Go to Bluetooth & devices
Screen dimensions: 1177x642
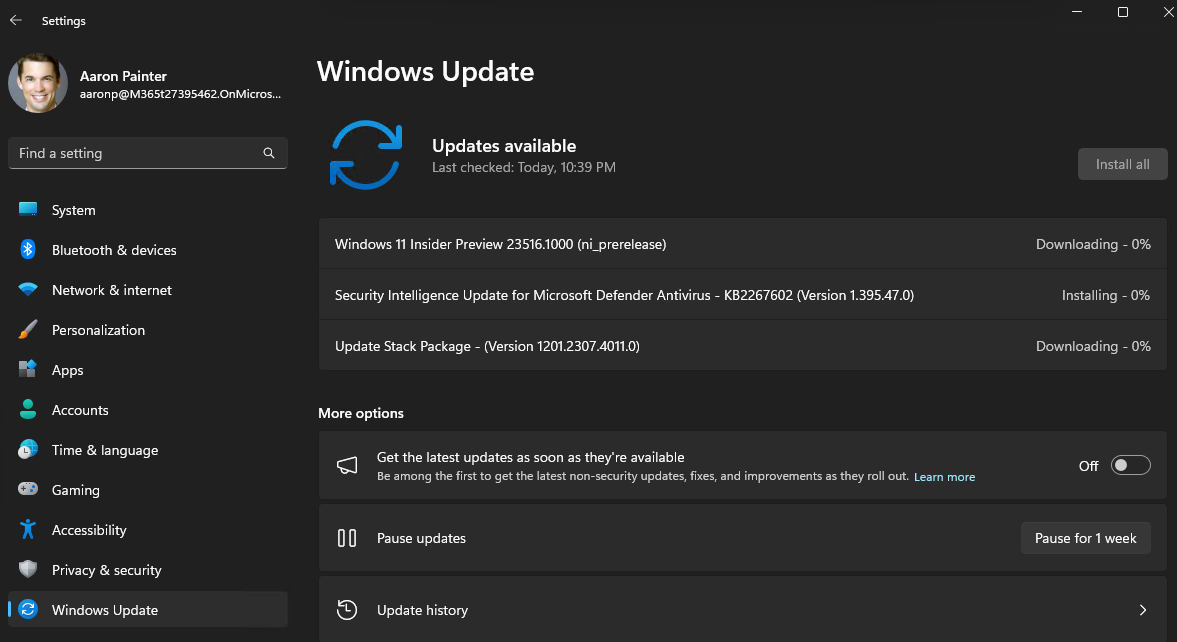click(x=148, y=250)
